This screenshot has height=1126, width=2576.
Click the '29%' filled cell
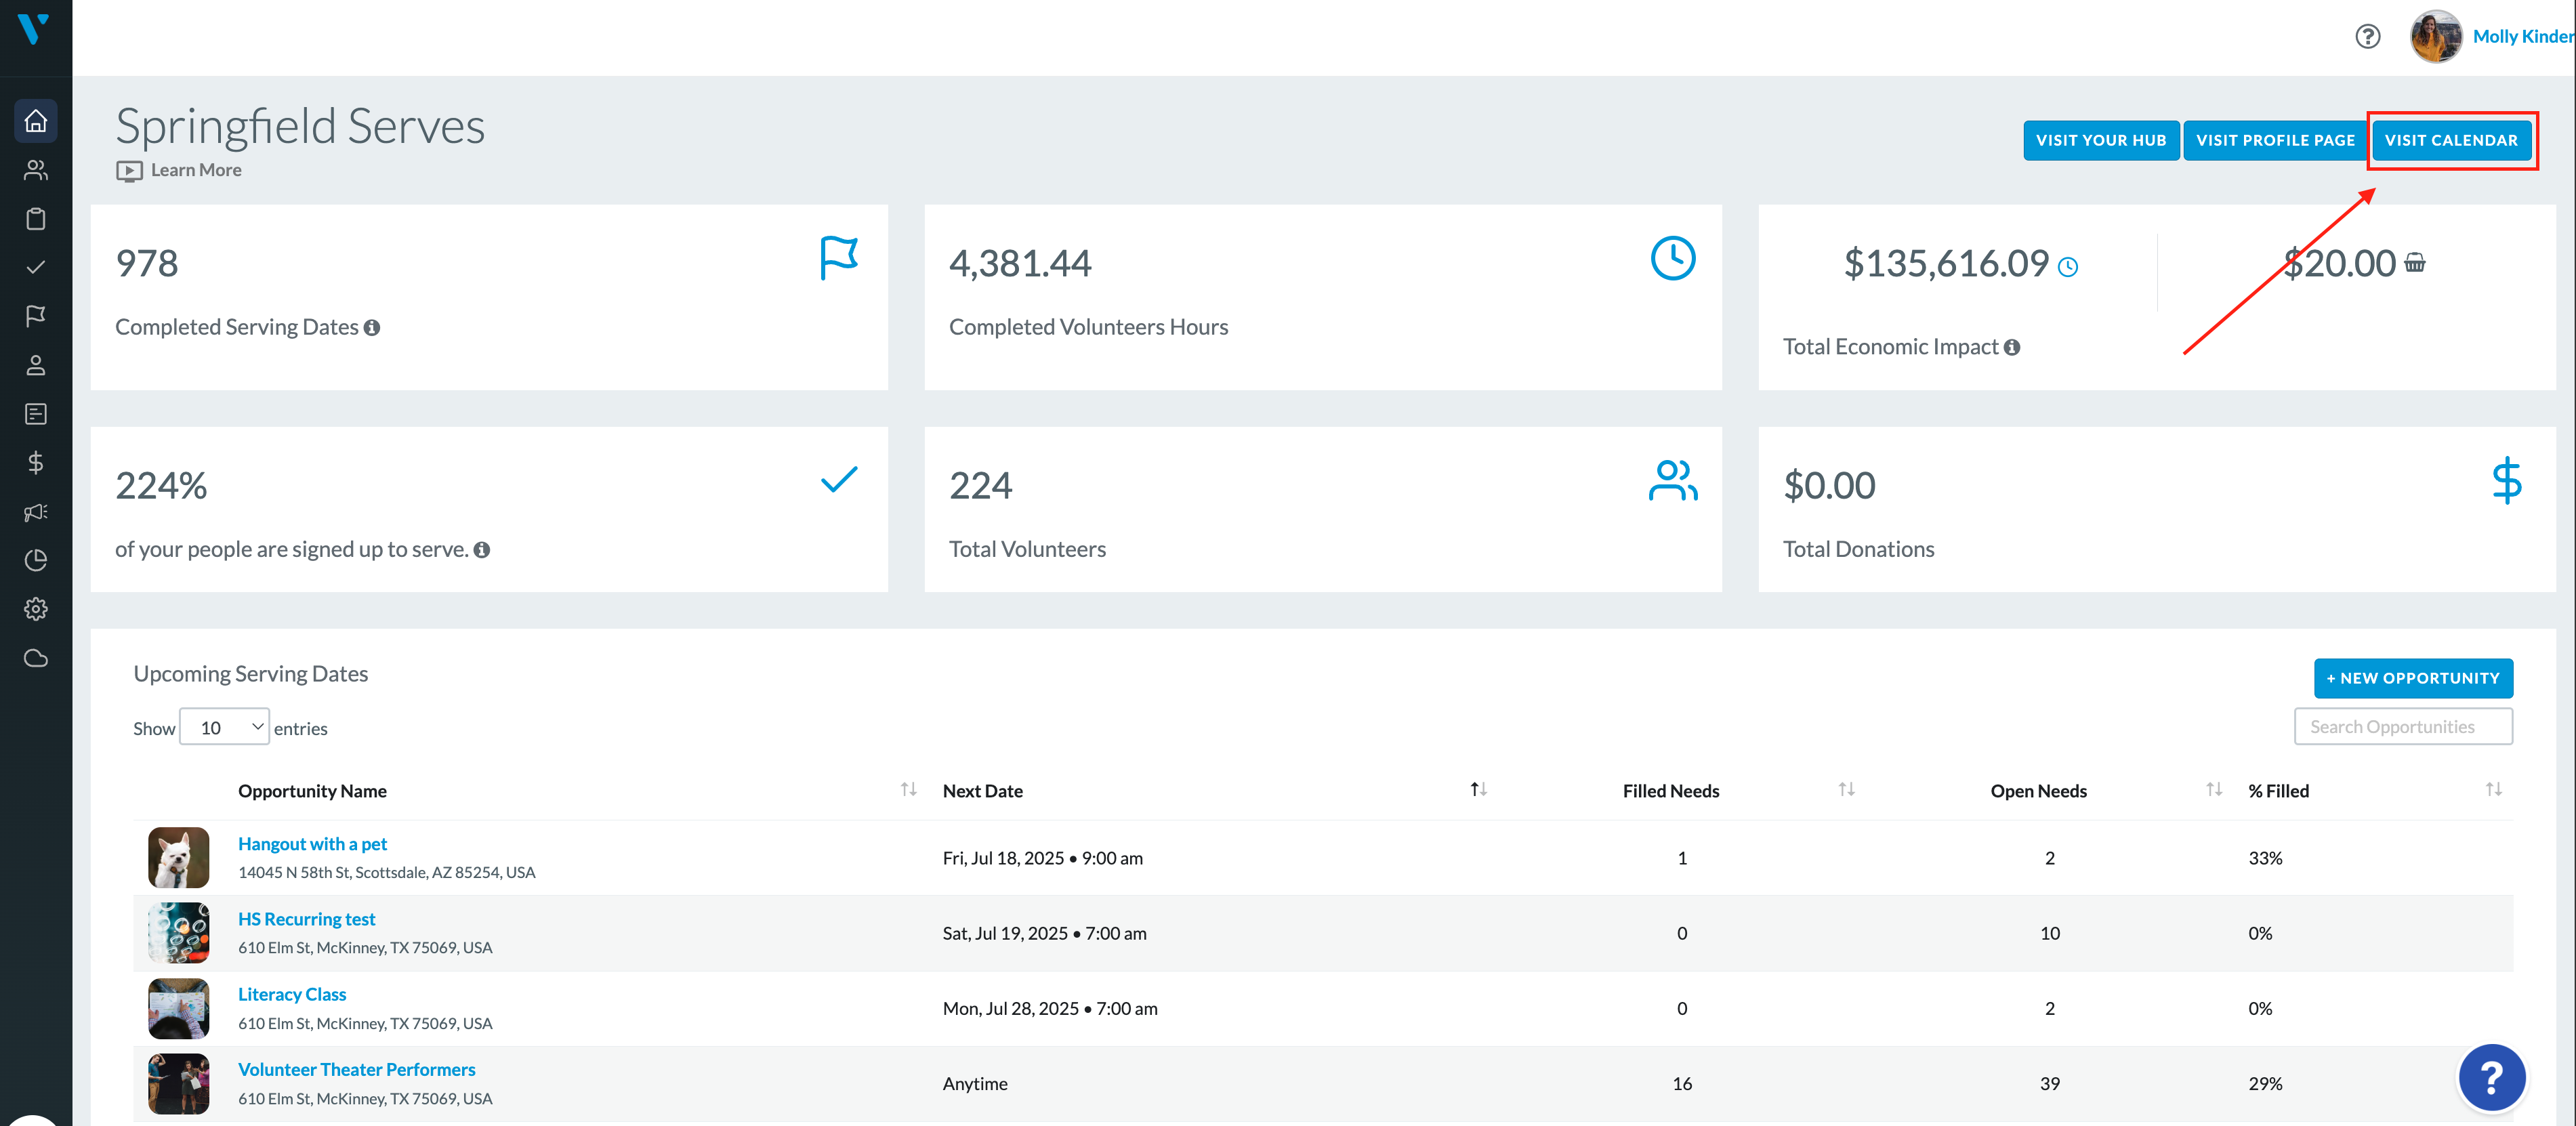coord(2265,1083)
